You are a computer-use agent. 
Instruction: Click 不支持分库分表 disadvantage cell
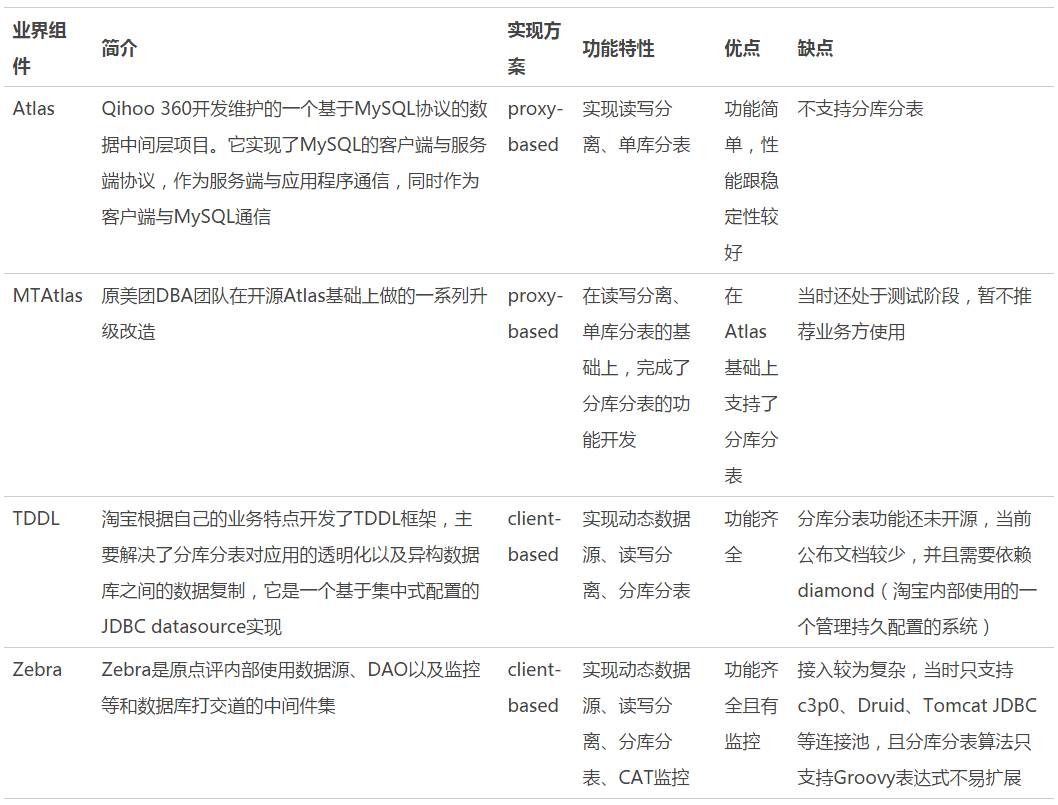coord(860,109)
